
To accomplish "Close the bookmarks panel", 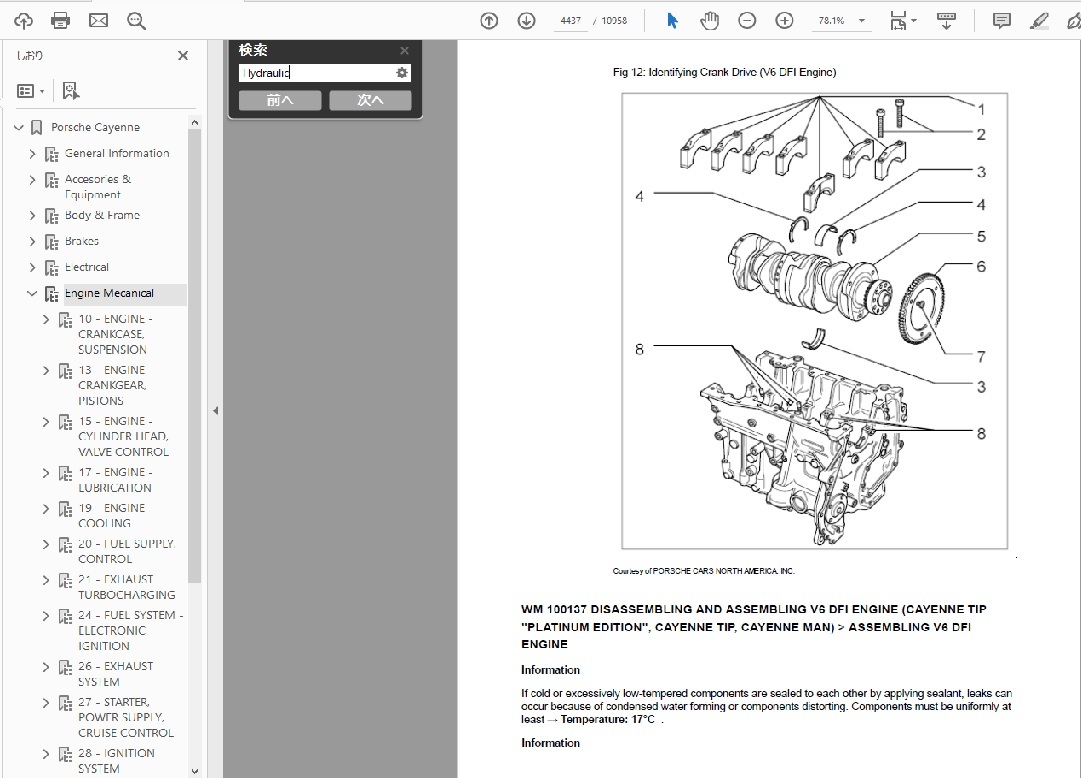I will click(x=183, y=56).
